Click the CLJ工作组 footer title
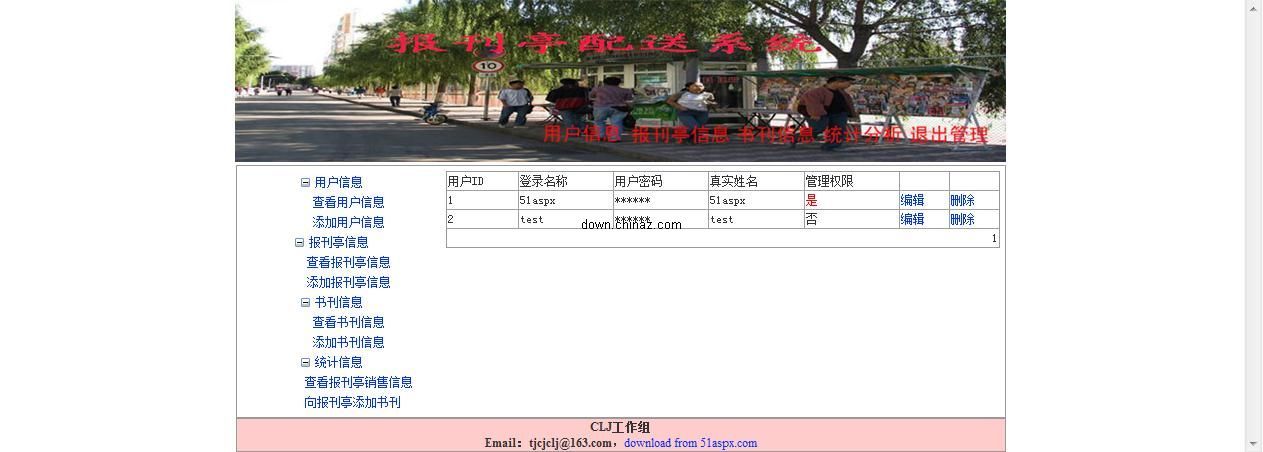 click(x=620, y=427)
